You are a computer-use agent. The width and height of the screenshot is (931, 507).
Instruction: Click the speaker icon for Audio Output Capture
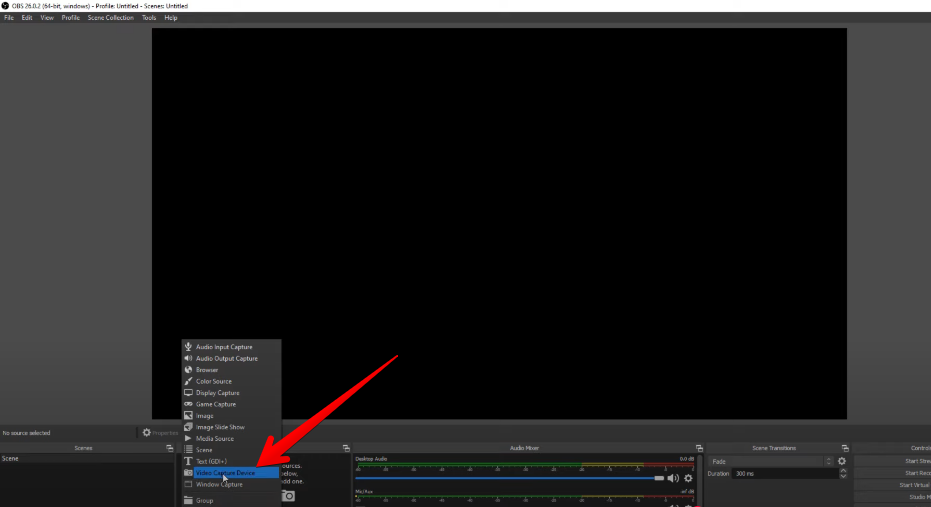point(188,358)
